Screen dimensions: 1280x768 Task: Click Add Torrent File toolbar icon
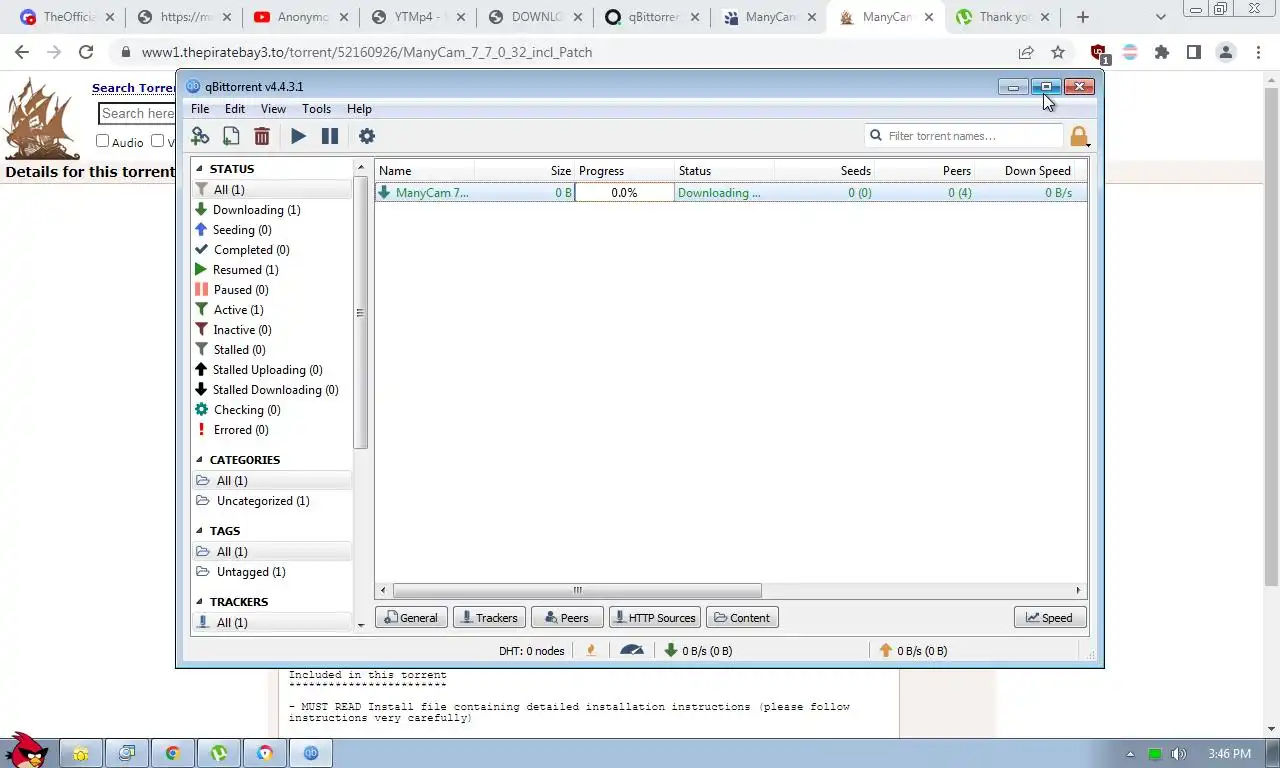point(231,136)
